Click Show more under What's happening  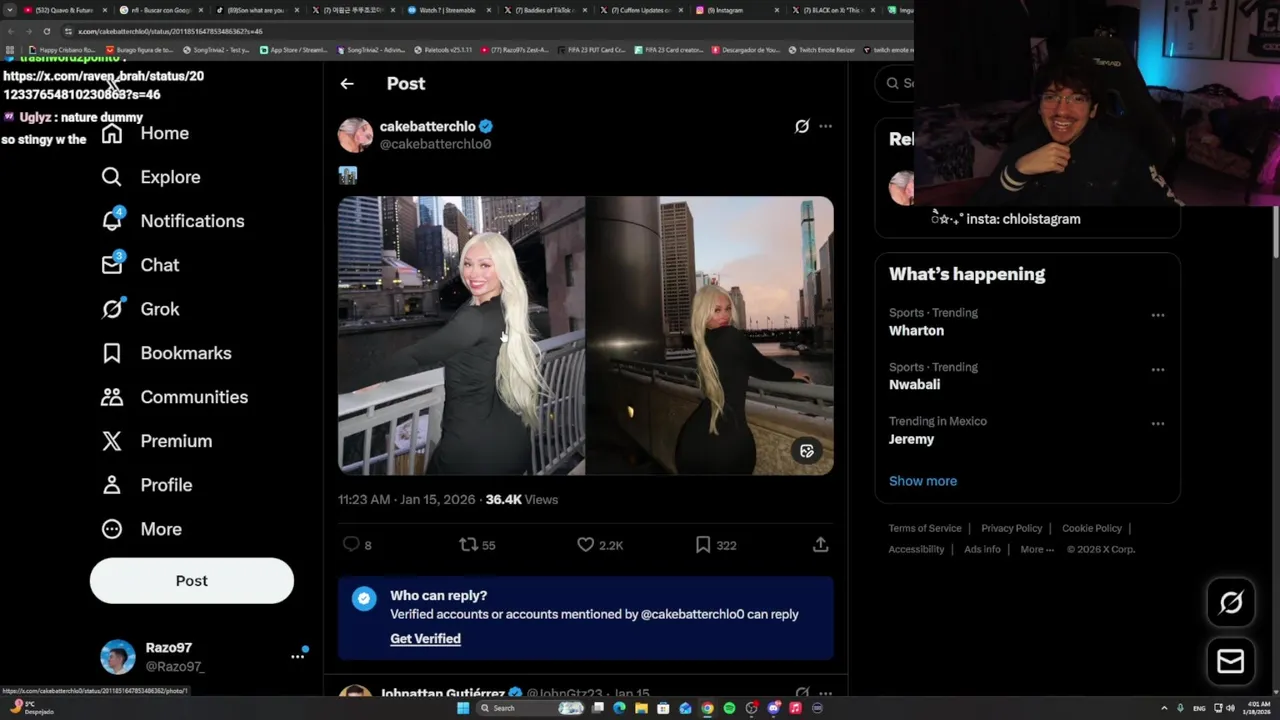tap(923, 481)
